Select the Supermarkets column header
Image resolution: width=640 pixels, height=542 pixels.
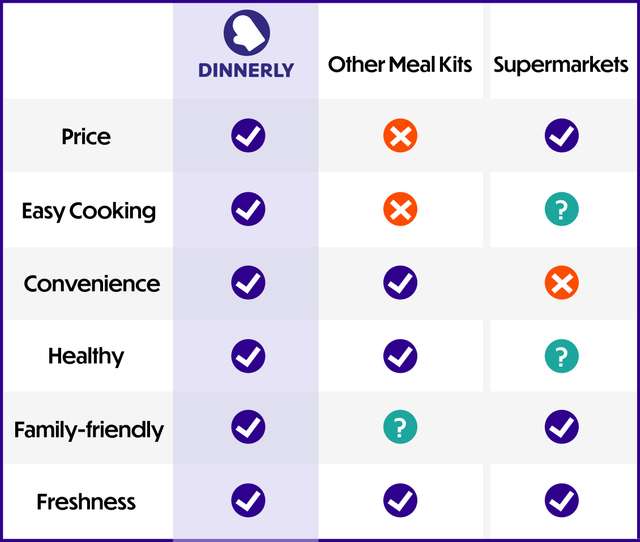click(561, 65)
